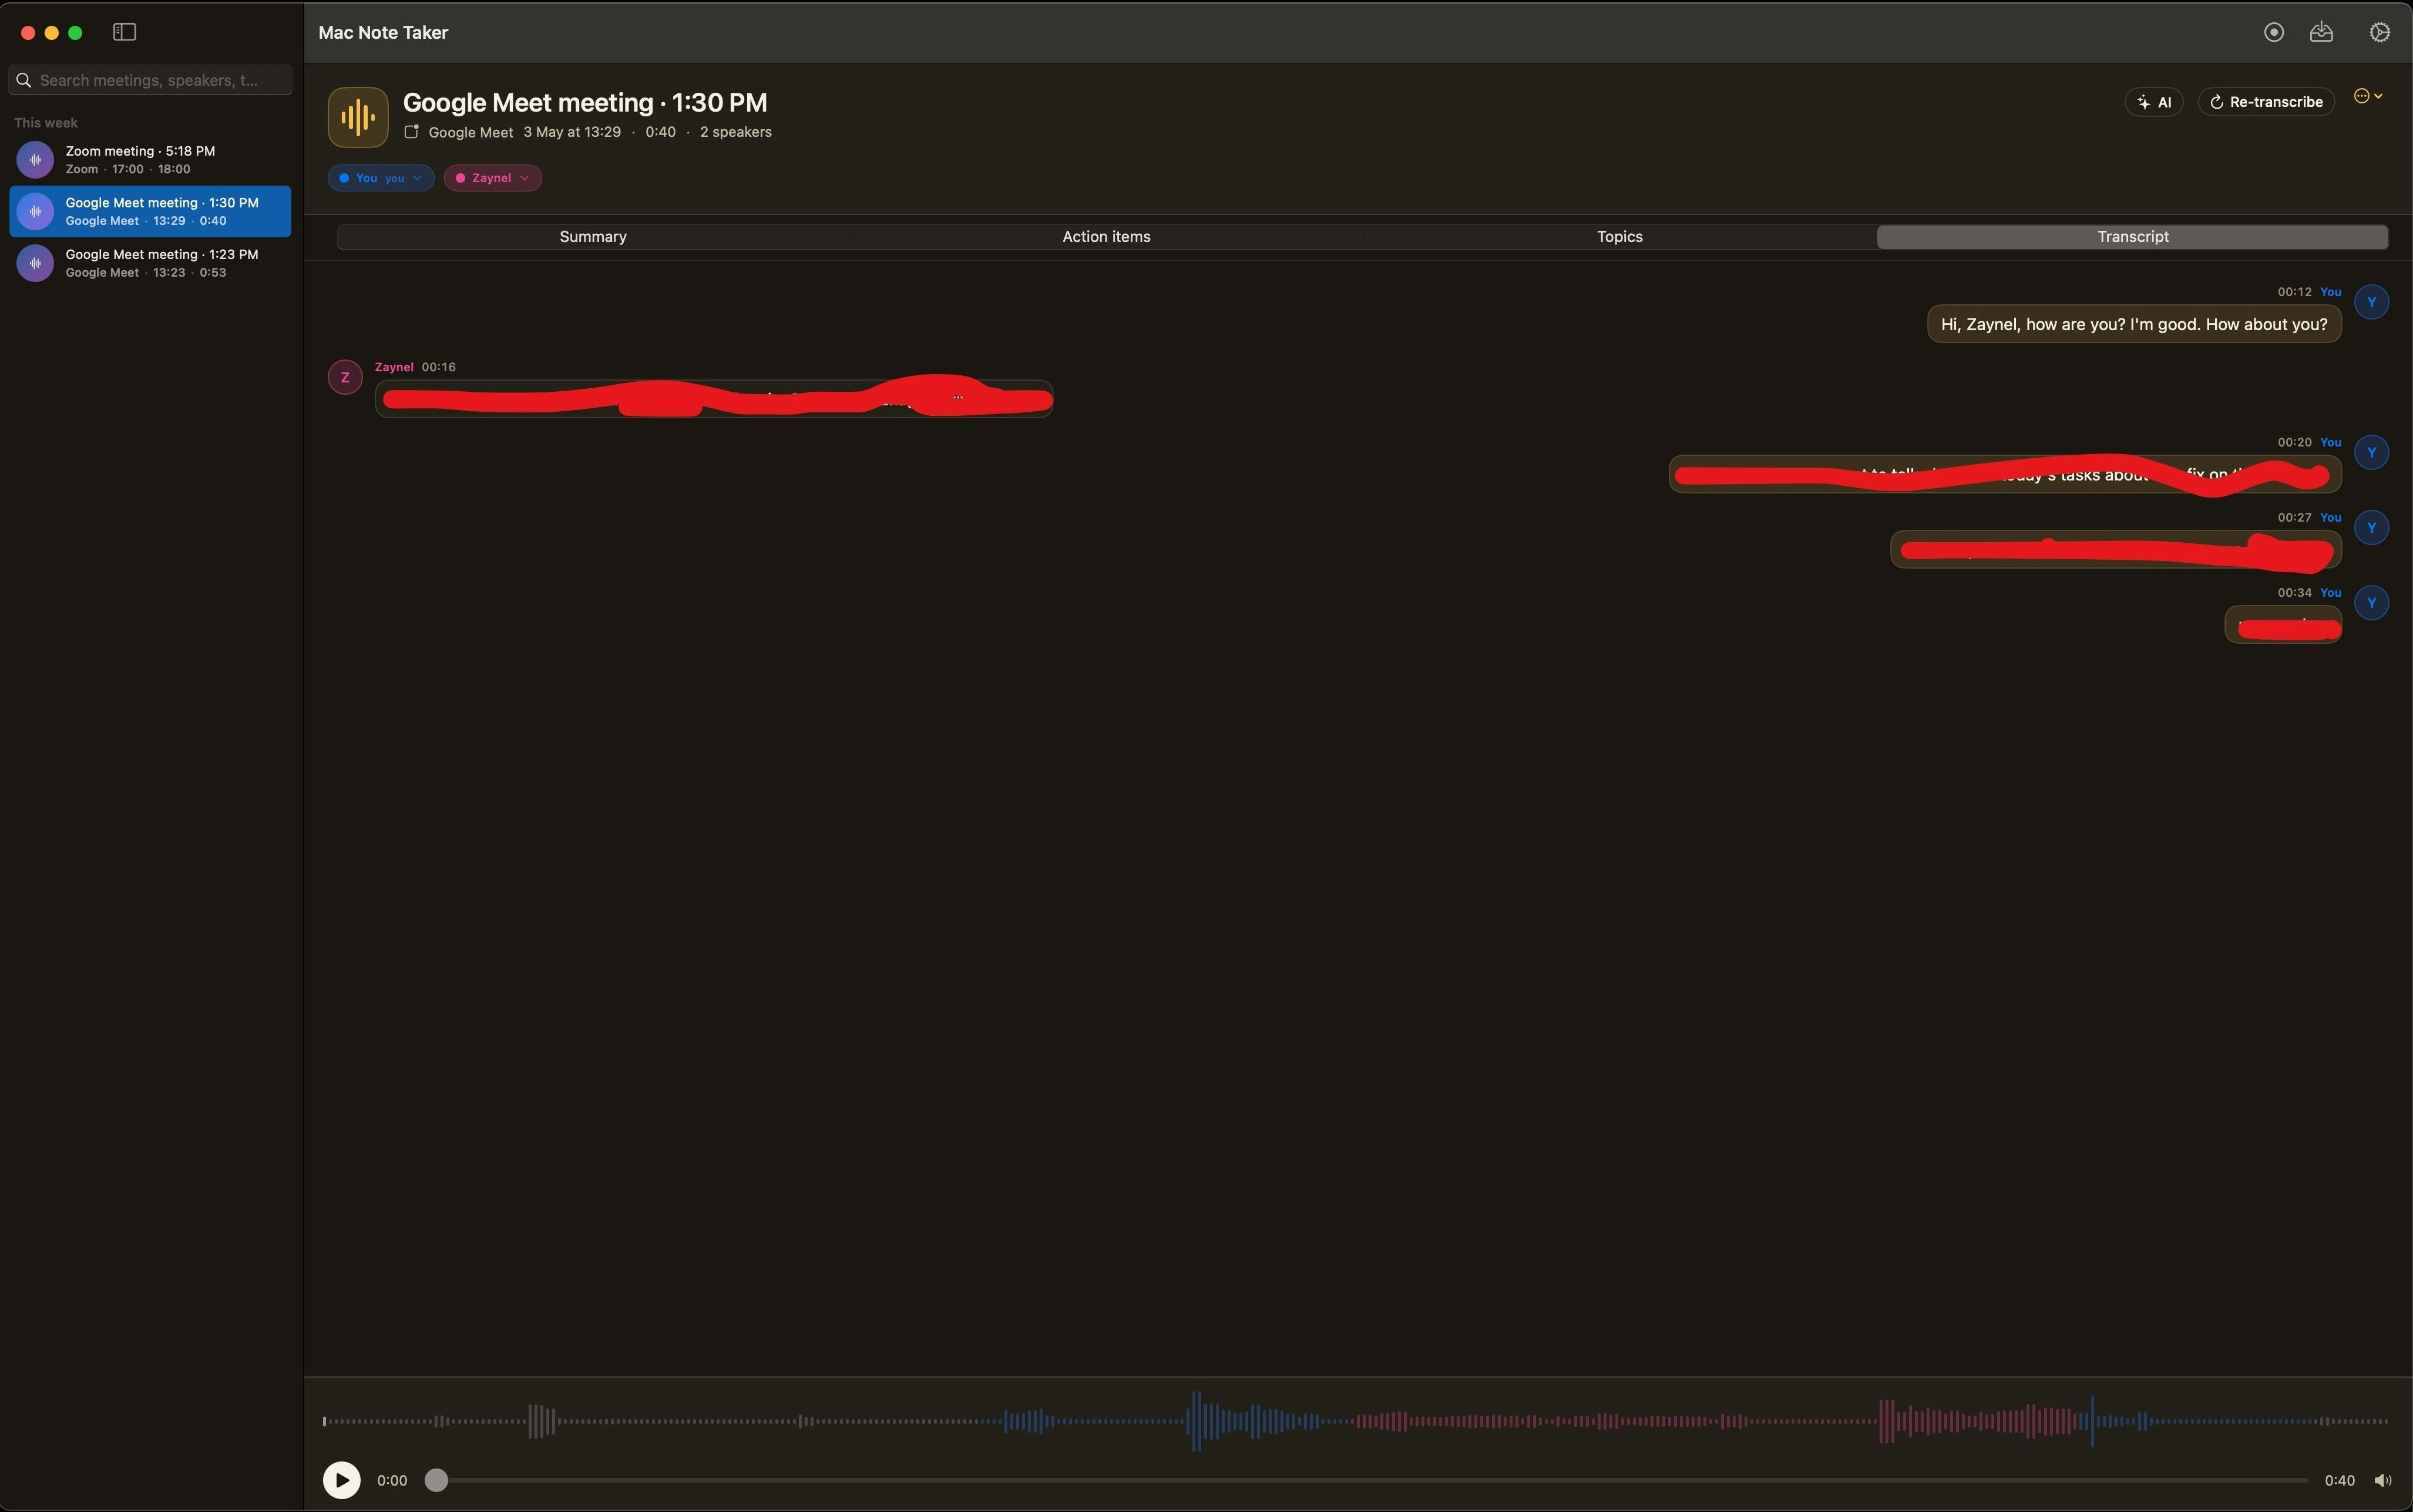Click the Google Meet source icon
The image size is (2413, 1512).
[x=411, y=131]
